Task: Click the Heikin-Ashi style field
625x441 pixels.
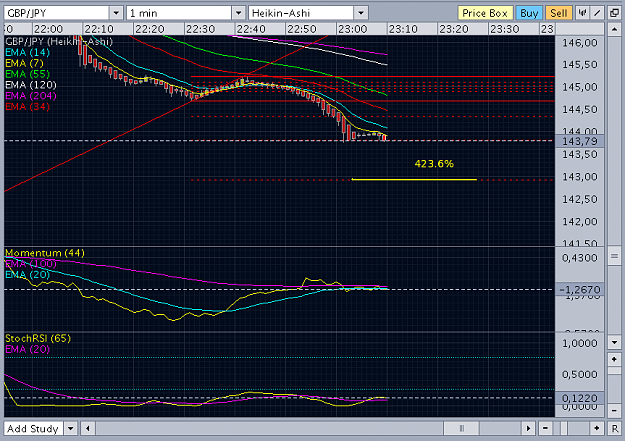Action: (301, 13)
